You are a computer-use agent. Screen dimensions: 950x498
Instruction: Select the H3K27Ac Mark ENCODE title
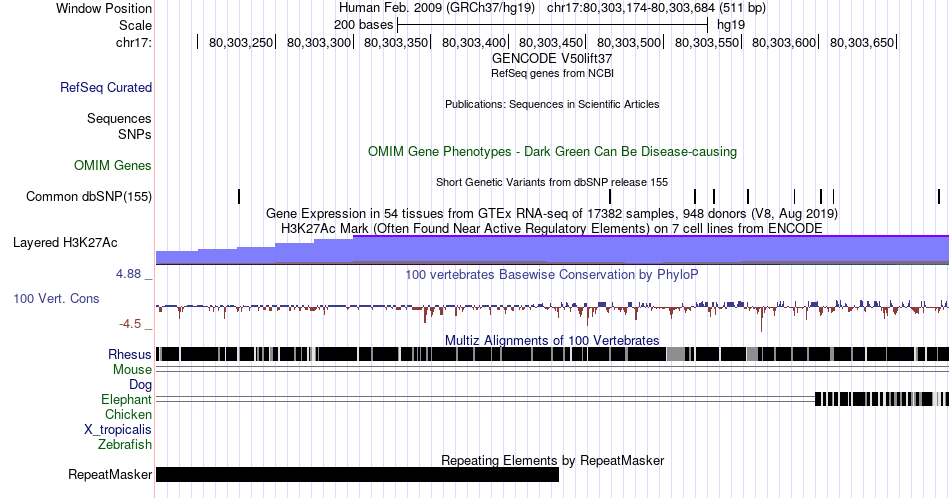pyautogui.click(x=552, y=228)
